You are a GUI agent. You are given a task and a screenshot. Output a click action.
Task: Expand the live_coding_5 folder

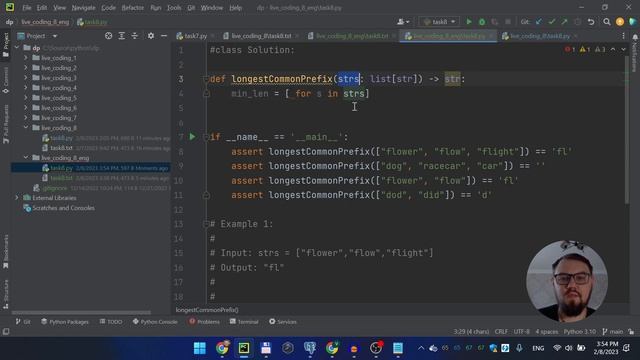tap(26, 98)
